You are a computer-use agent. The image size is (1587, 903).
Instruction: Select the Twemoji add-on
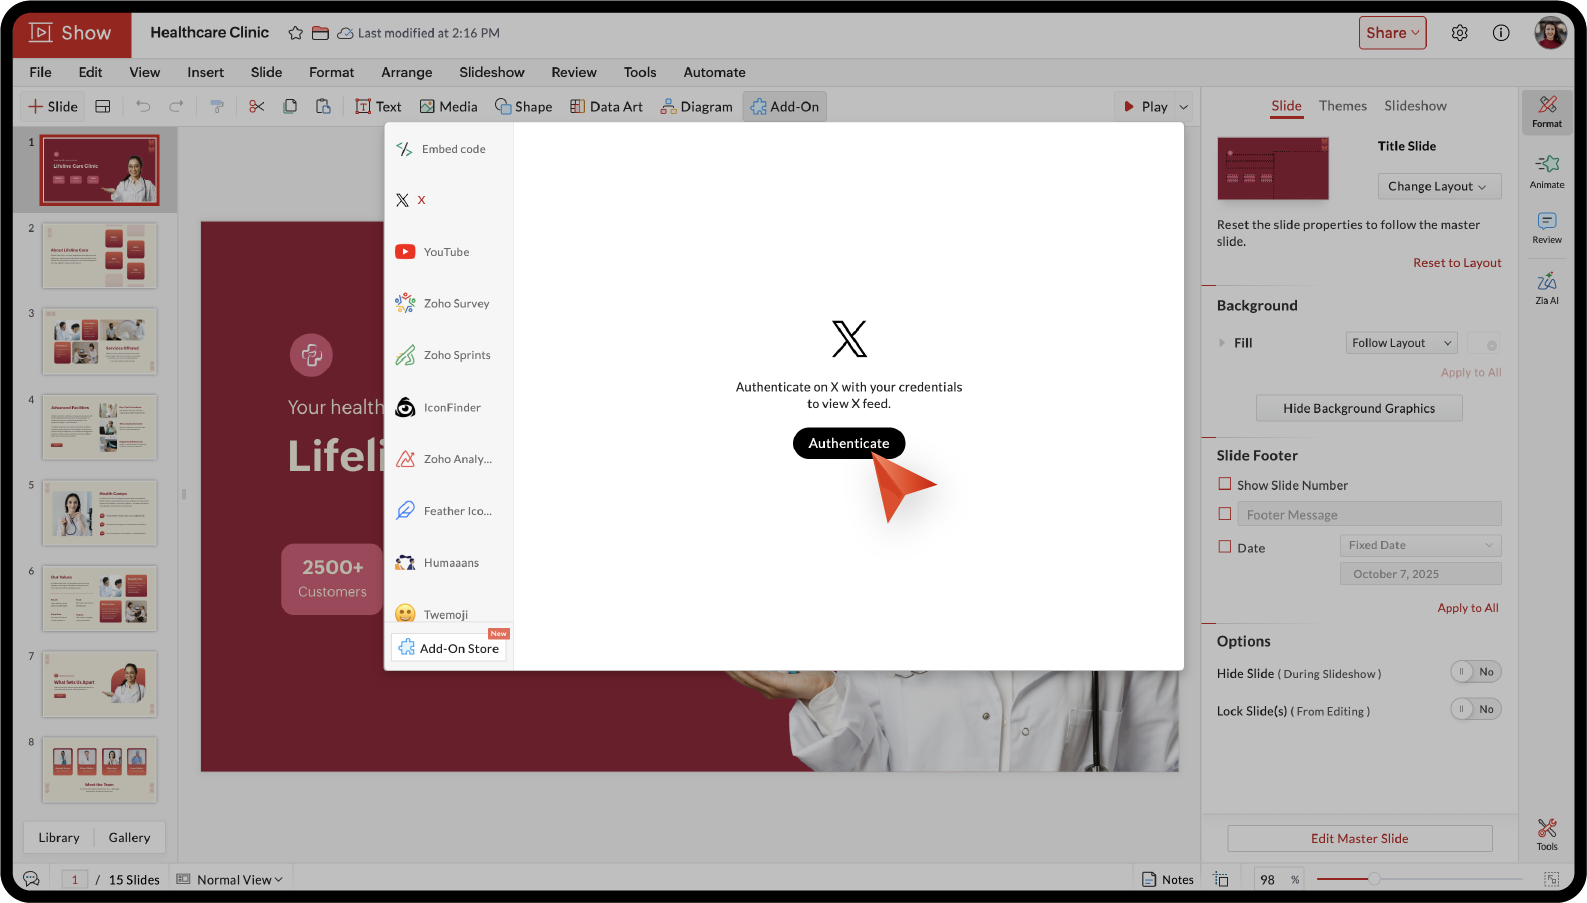coord(432,614)
